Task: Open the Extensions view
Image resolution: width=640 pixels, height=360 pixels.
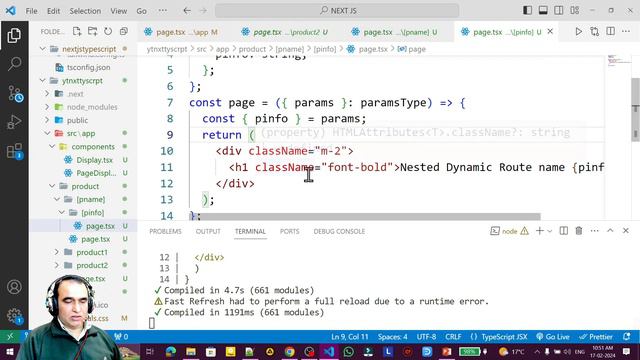Action: point(15,151)
